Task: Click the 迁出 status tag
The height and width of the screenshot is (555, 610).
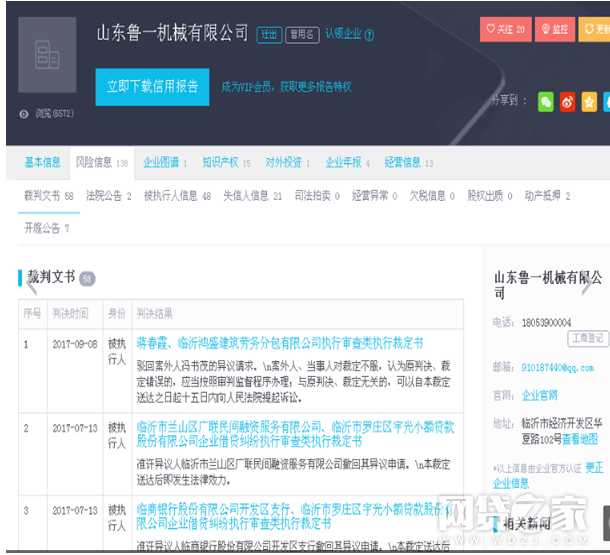Action: click(x=269, y=35)
